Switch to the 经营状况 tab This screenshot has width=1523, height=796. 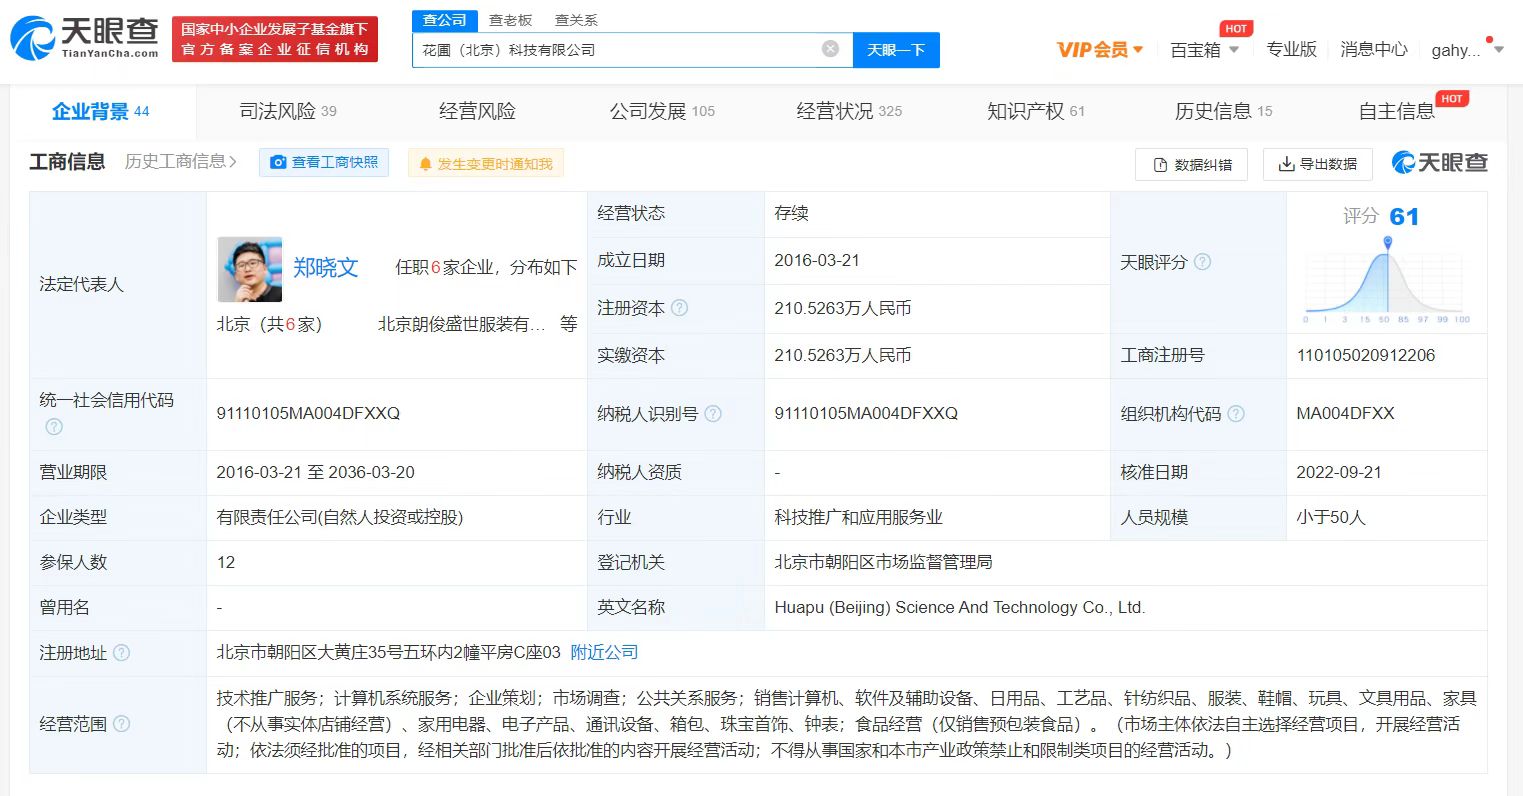(849, 111)
